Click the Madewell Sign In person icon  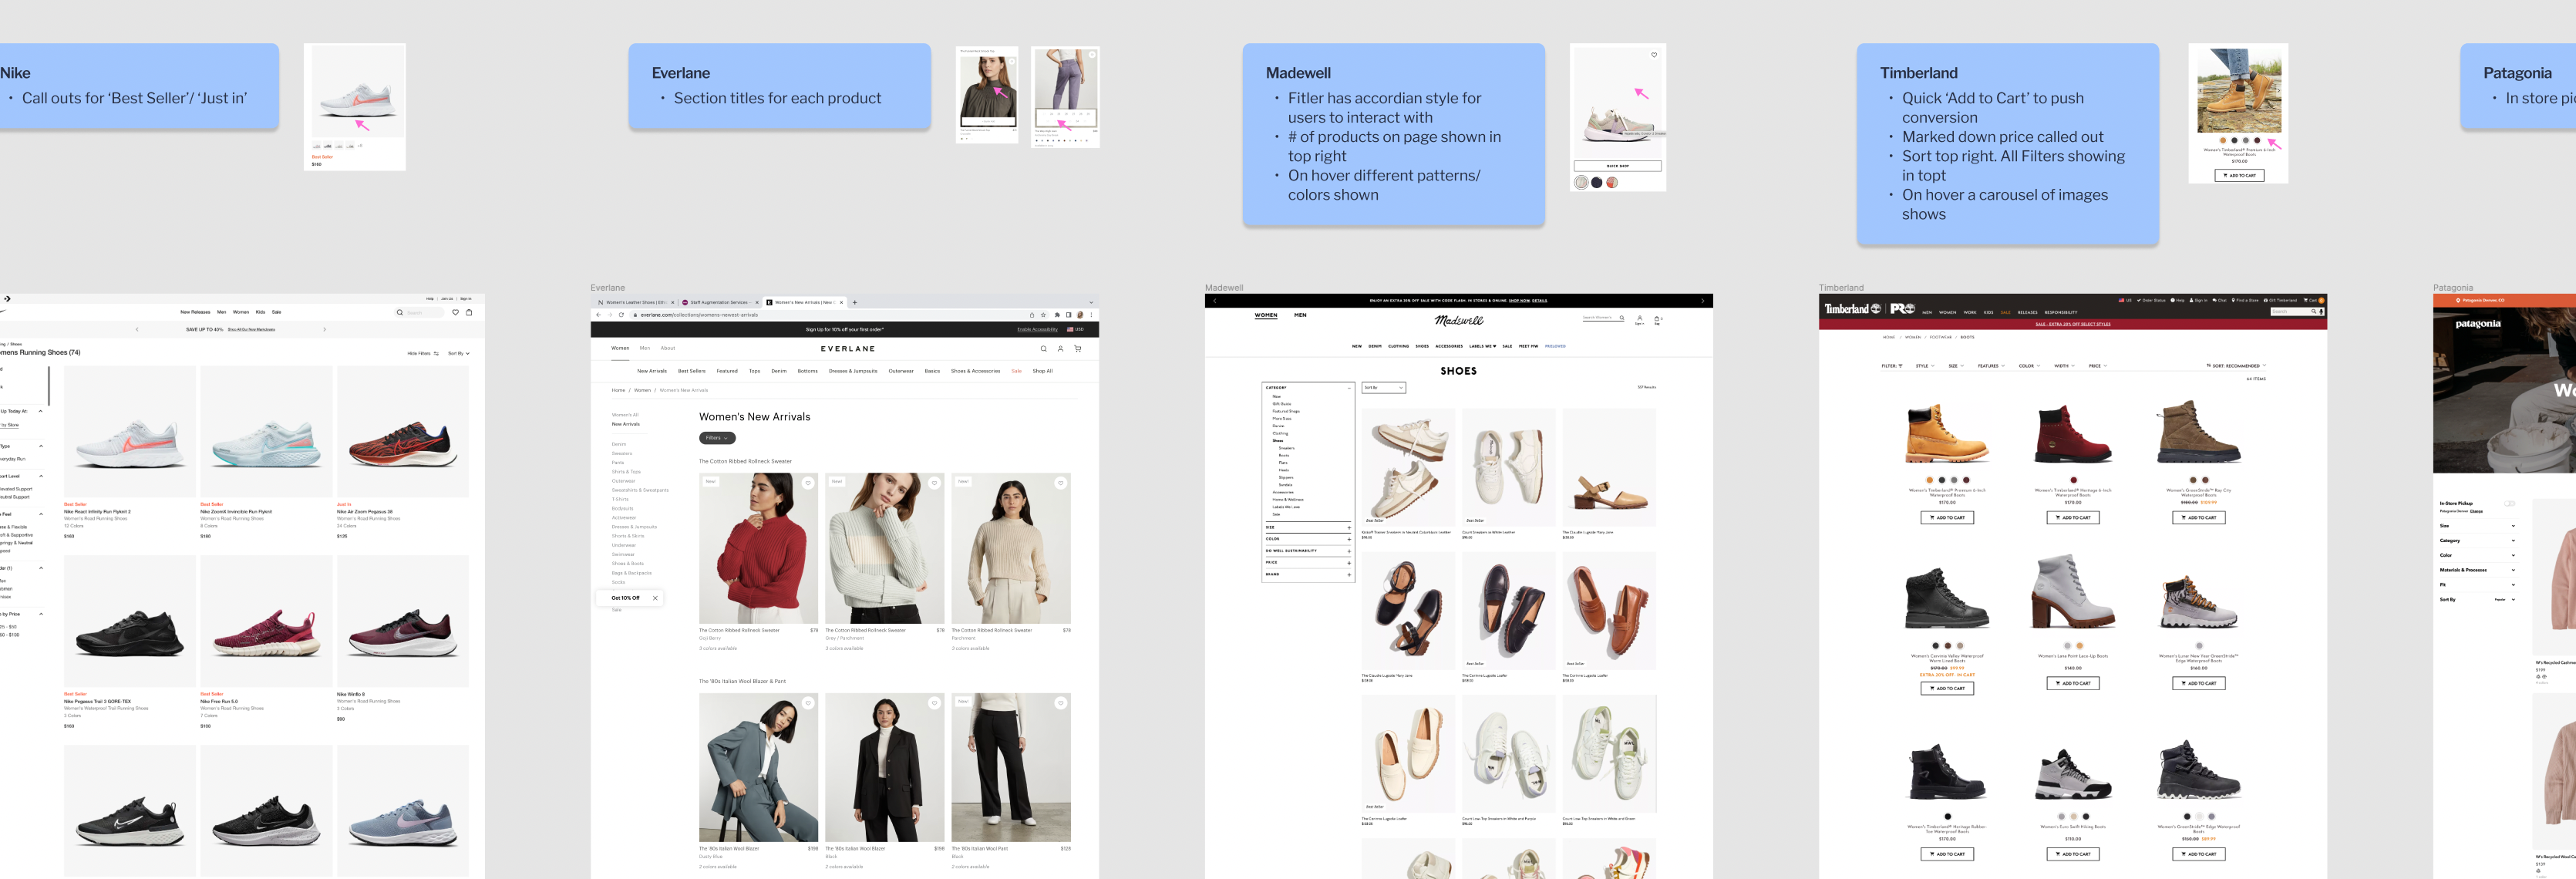point(1639,318)
